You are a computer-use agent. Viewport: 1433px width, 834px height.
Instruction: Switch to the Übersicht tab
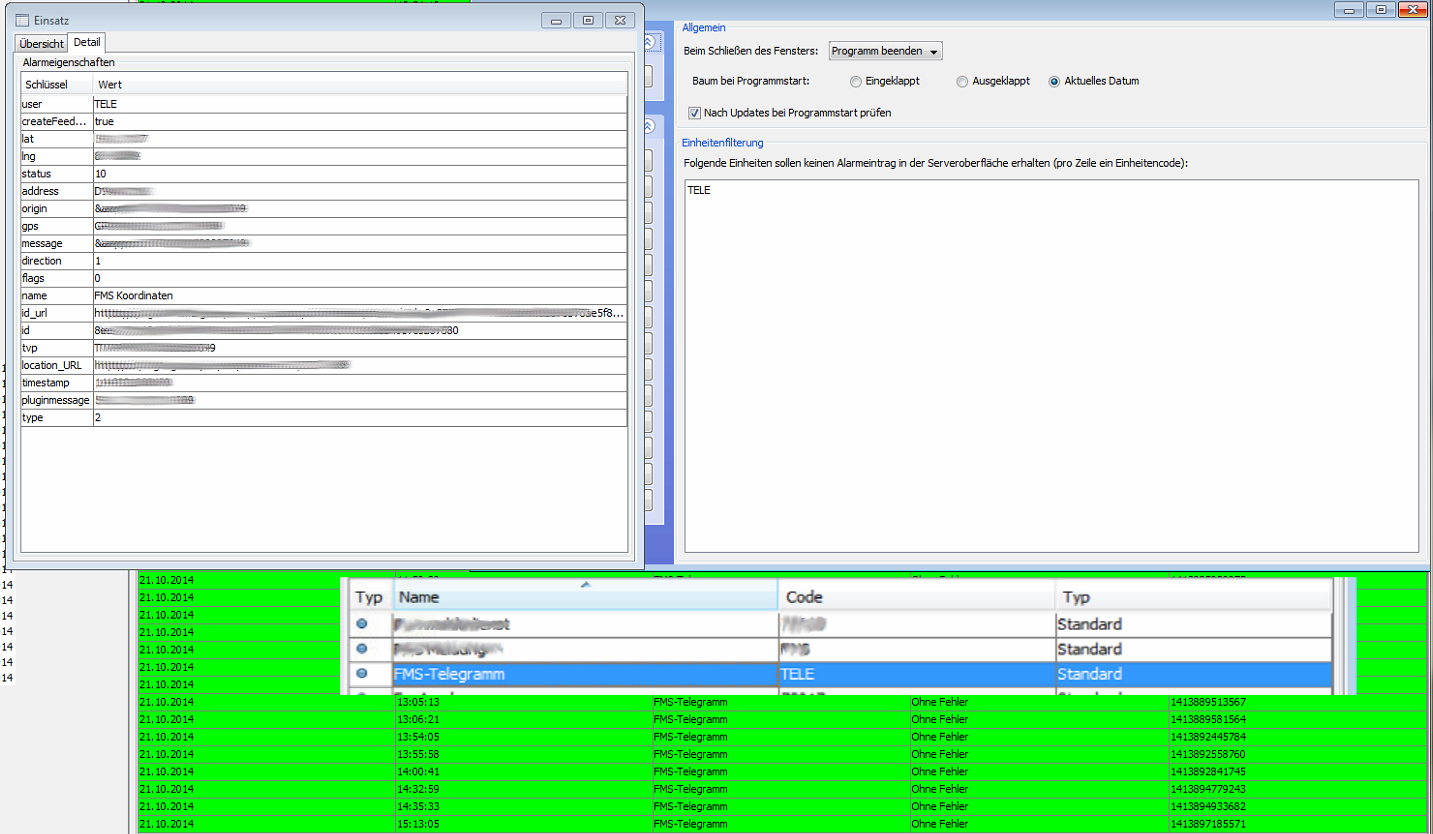pyautogui.click(x=41, y=44)
